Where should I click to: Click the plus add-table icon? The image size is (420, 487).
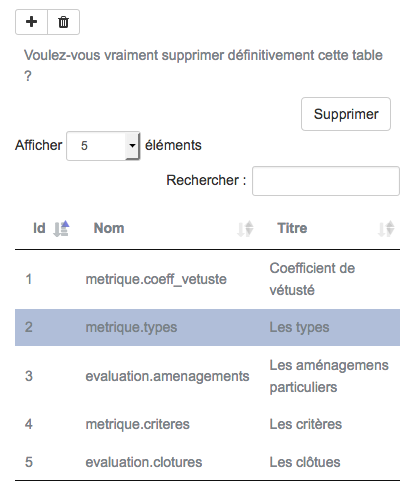click(31, 22)
